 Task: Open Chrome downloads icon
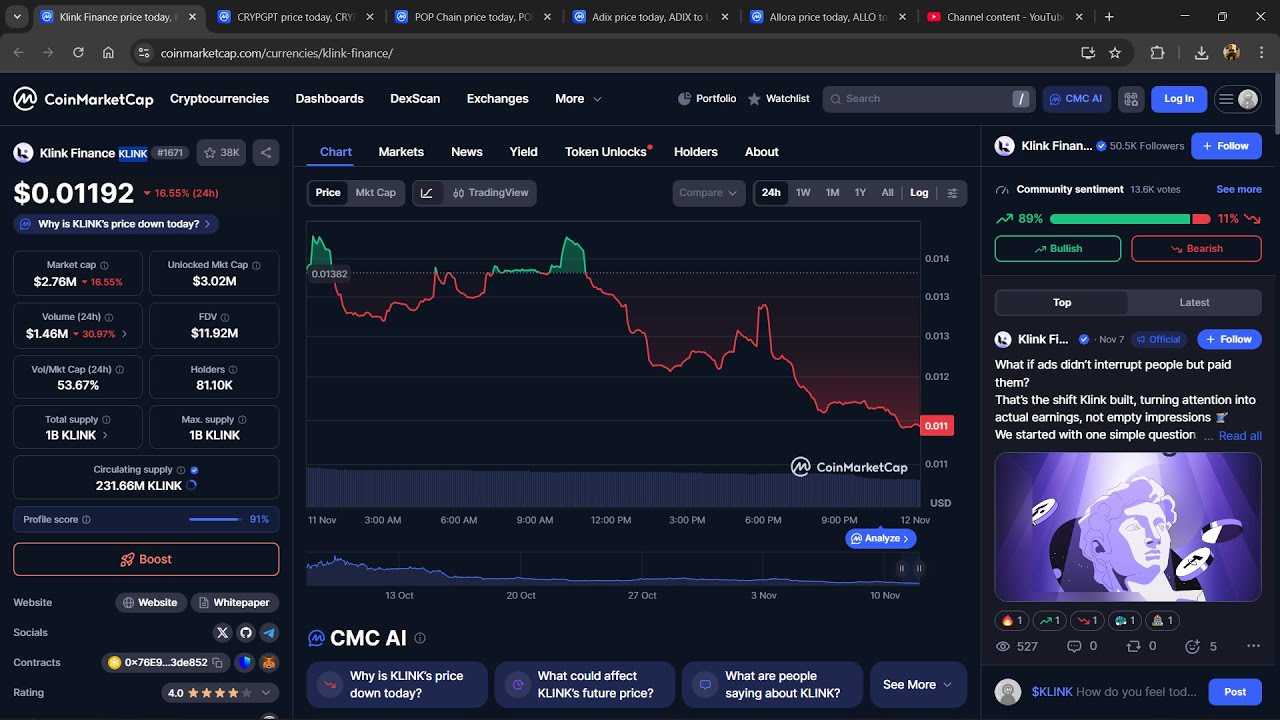click(x=1201, y=53)
